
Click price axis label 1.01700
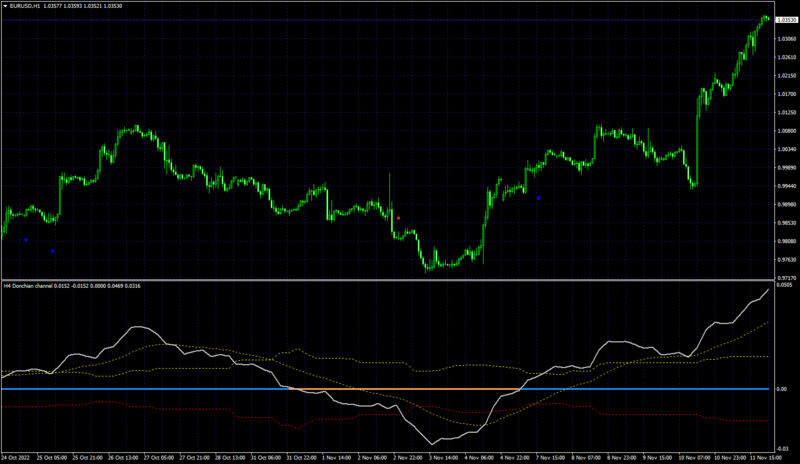tap(786, 94)
